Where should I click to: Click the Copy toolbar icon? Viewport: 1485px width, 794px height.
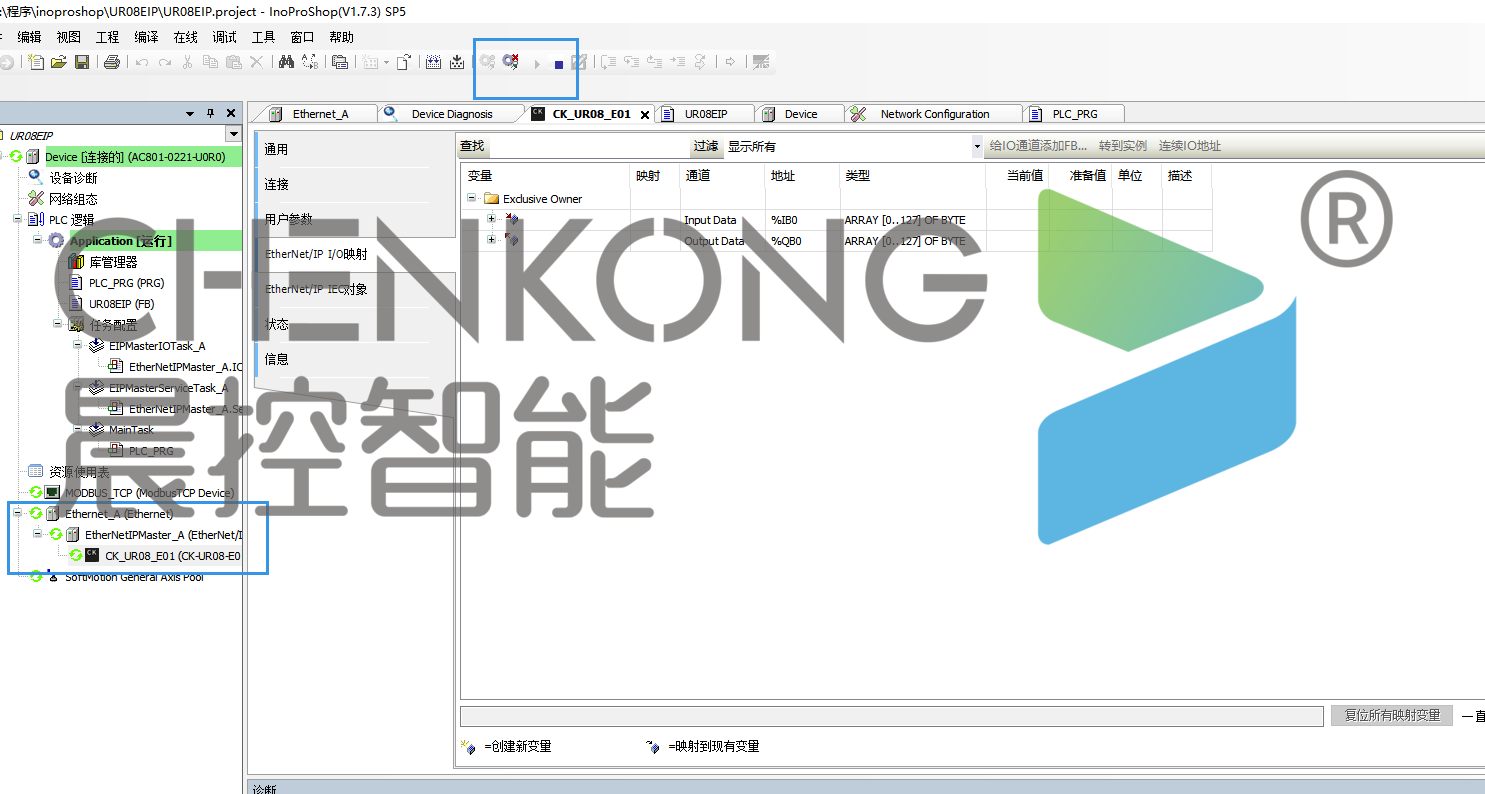click(210, 62)
